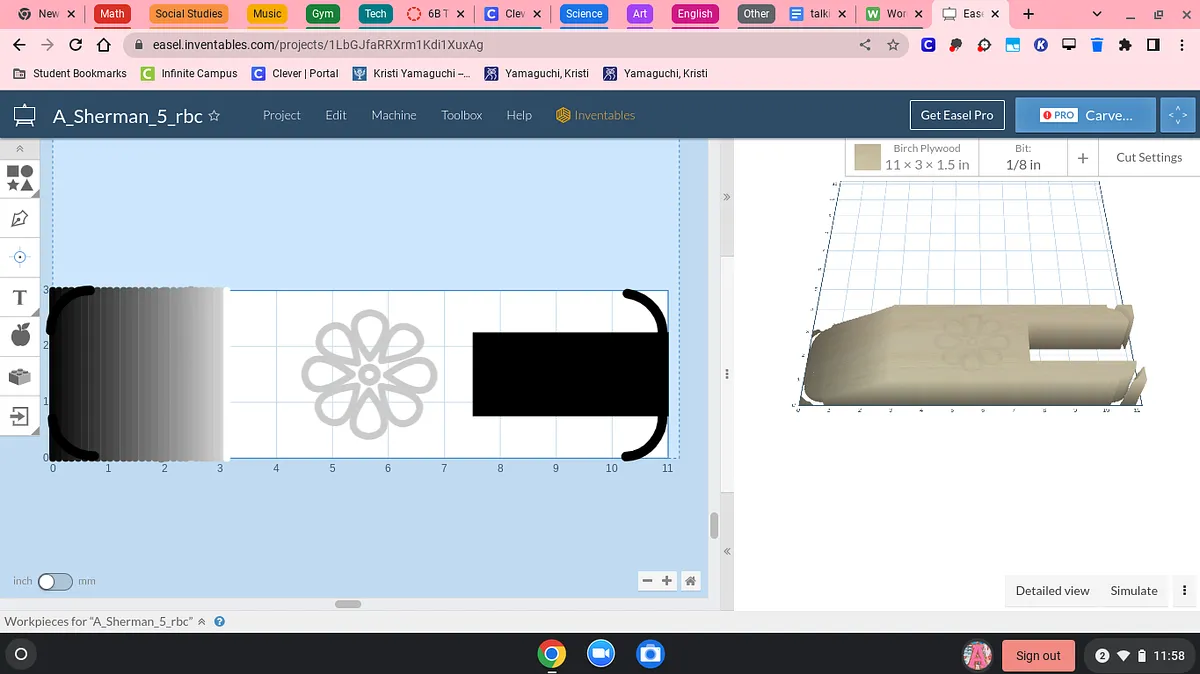Click the Get Easel Pro button
Screen dimensions: 1200x674
pyautogui.click(x=956, y=115)
